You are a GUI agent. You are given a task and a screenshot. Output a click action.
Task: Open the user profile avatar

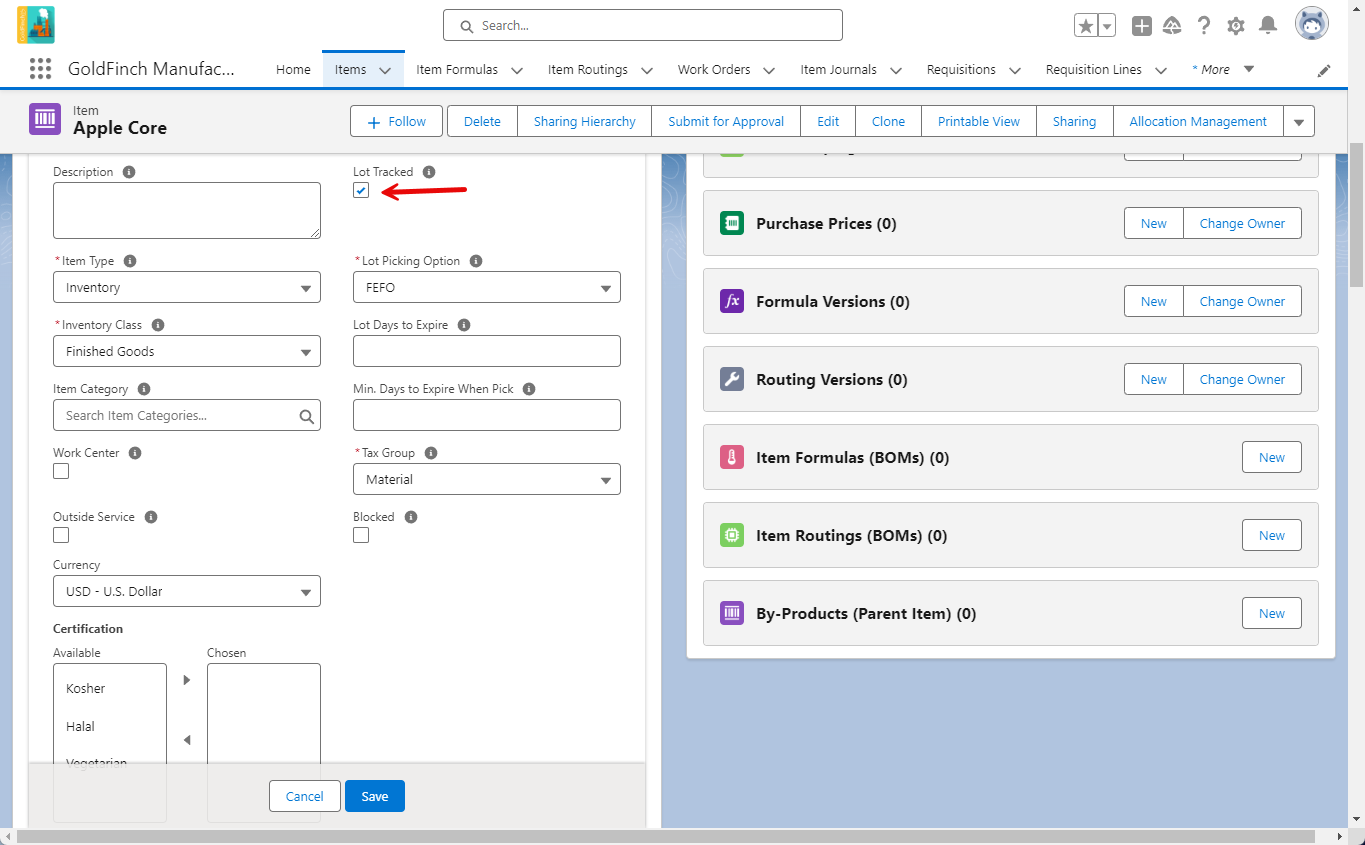1312,24
